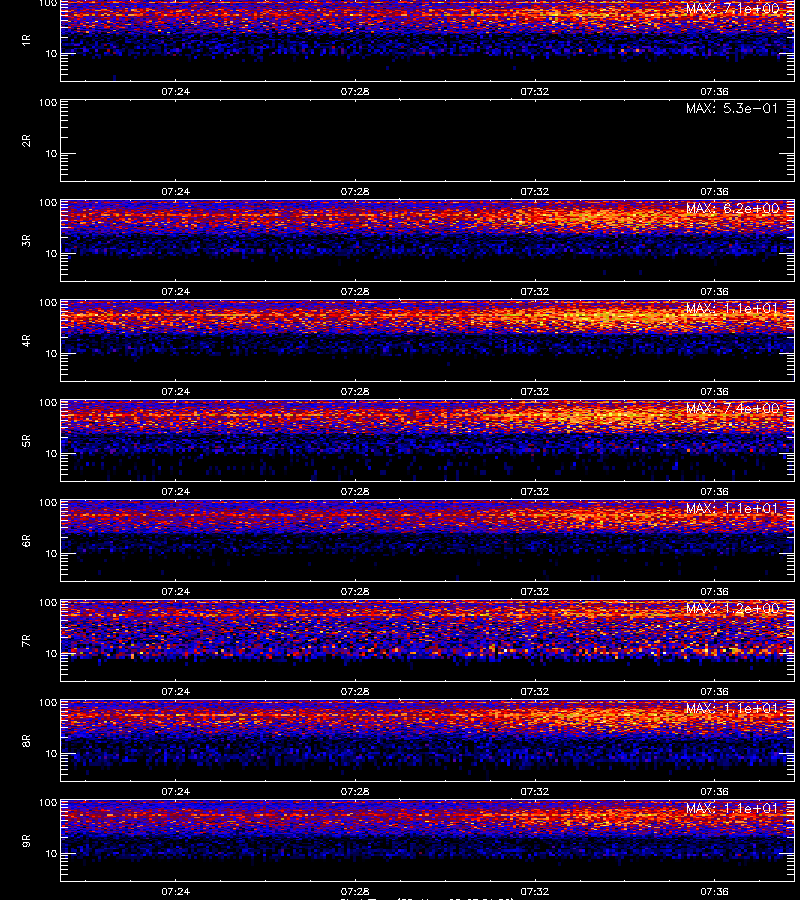Click the 9R panel axis label
The width and height of the screenshot is (800, 900).
click(26, 841)
